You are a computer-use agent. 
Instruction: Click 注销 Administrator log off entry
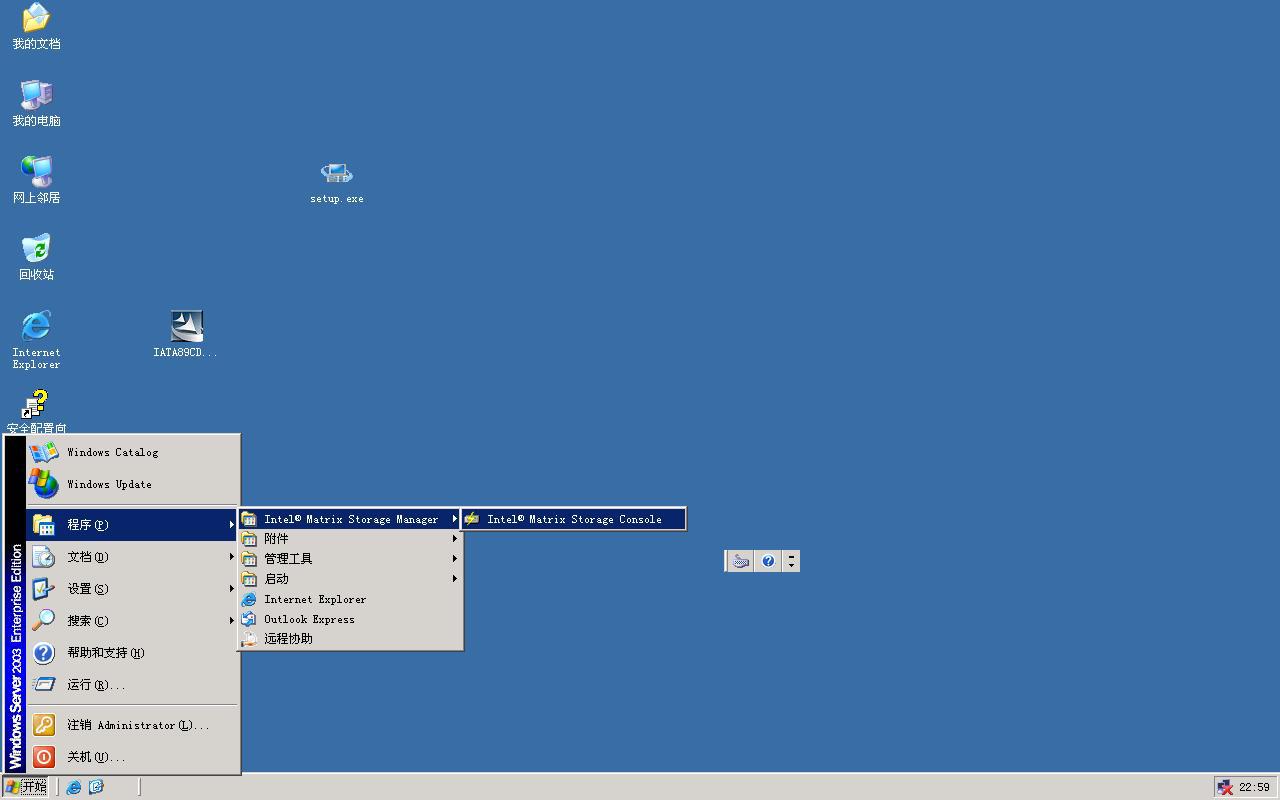click(x=138, y=725)
